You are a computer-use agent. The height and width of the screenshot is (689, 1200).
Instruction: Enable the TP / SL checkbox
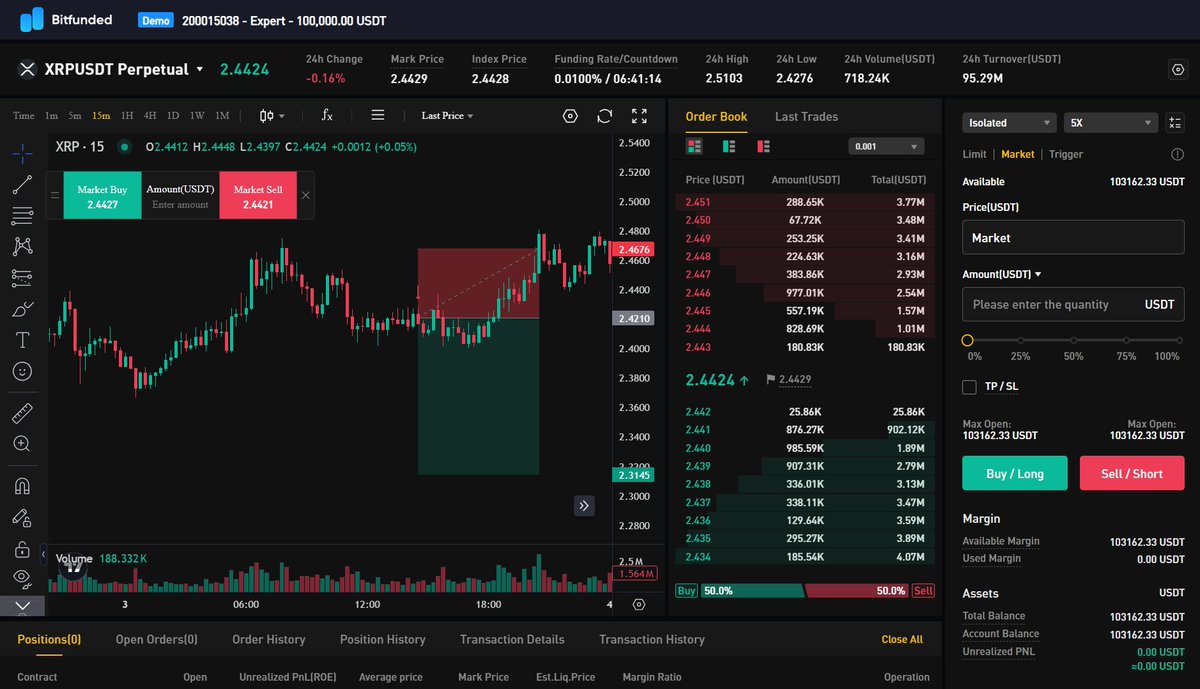tap(969, 387)
